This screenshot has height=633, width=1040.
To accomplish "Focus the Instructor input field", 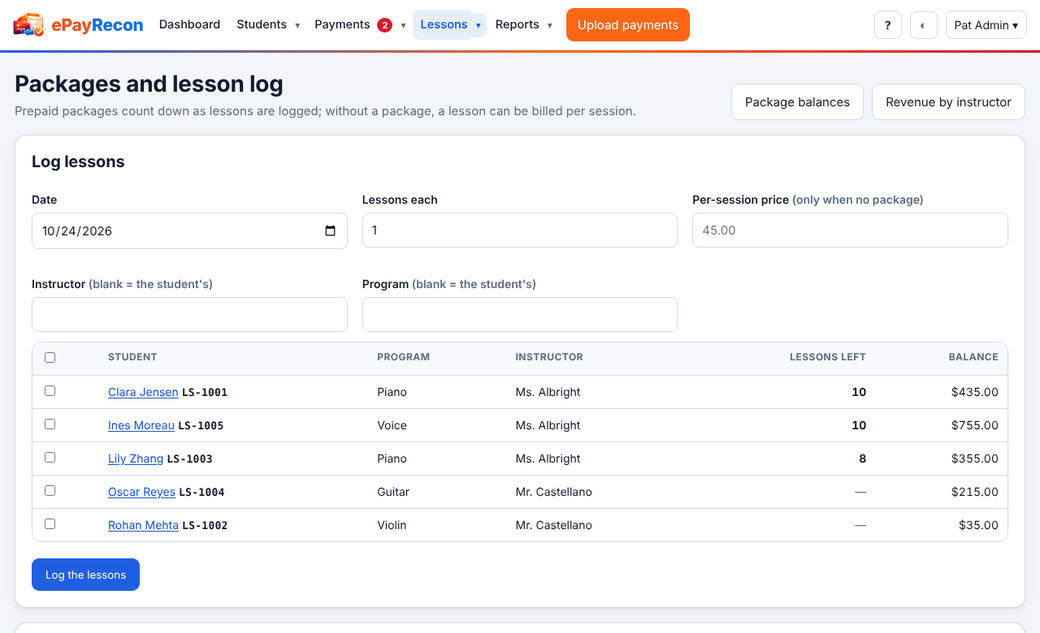I will (190, 315).
